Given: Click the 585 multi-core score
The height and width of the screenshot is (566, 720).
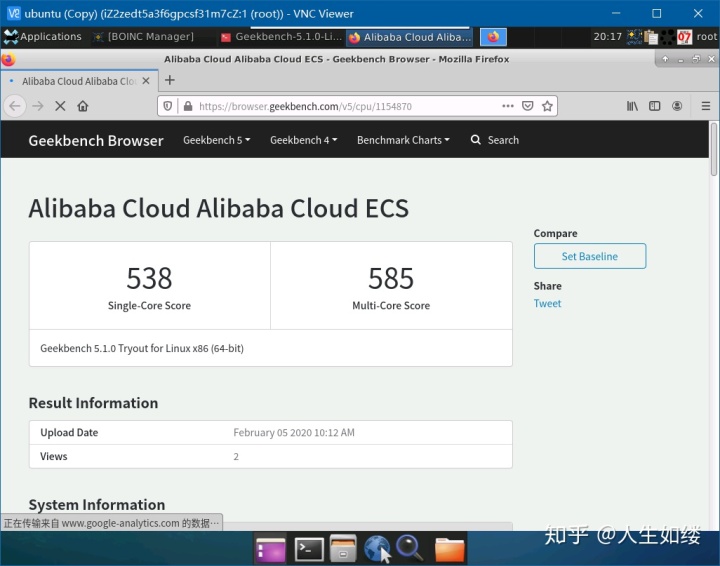Looking at the screenshot, I should point(391,278).
